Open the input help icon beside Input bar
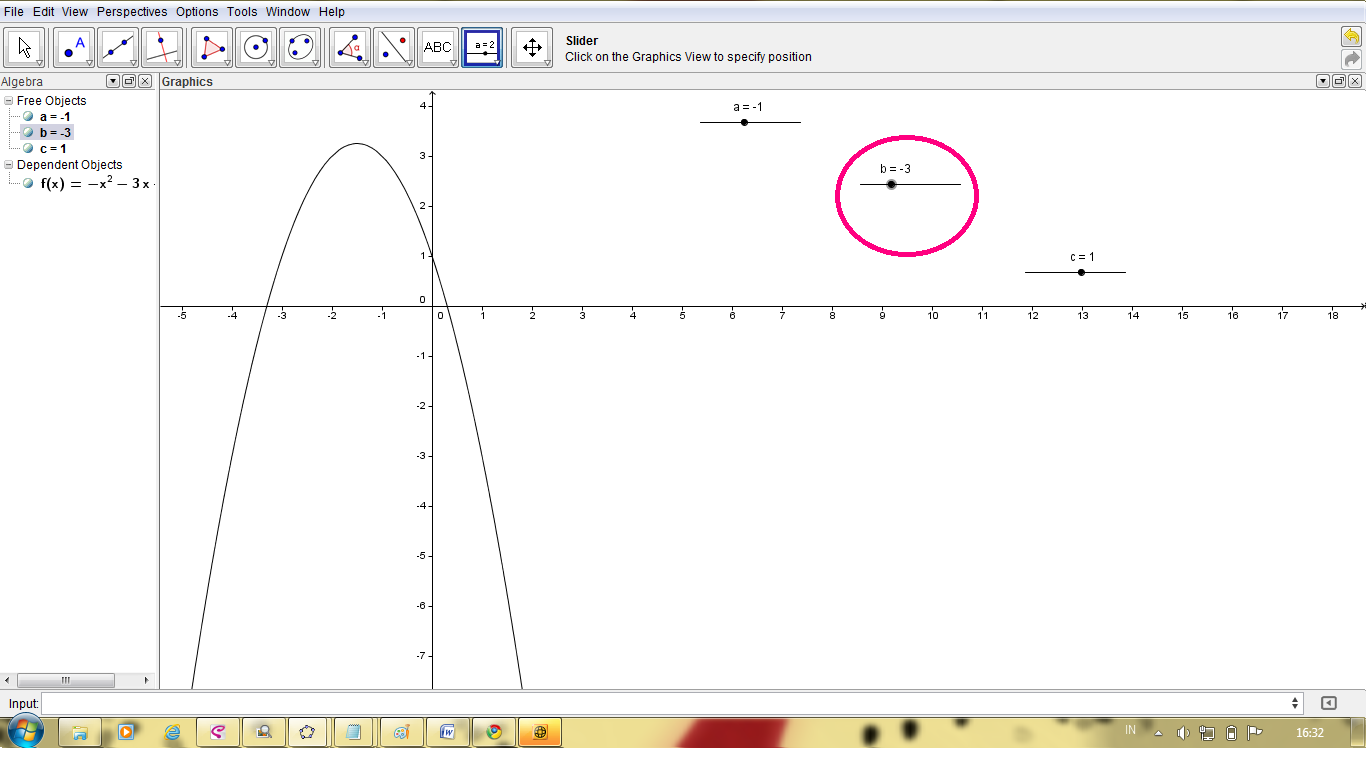This screenshot has height=768, width=1366. point(1328,703)
